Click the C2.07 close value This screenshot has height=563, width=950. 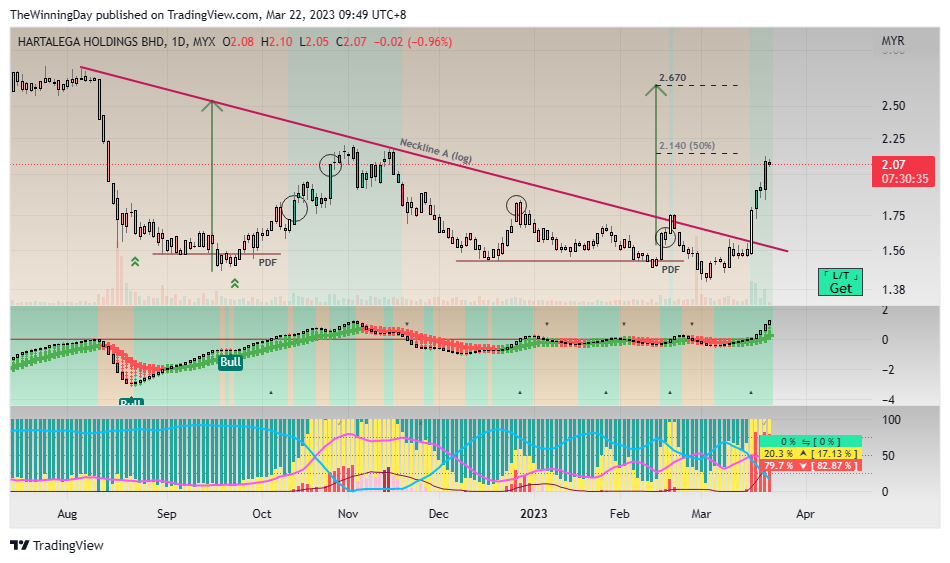point(351,42)
